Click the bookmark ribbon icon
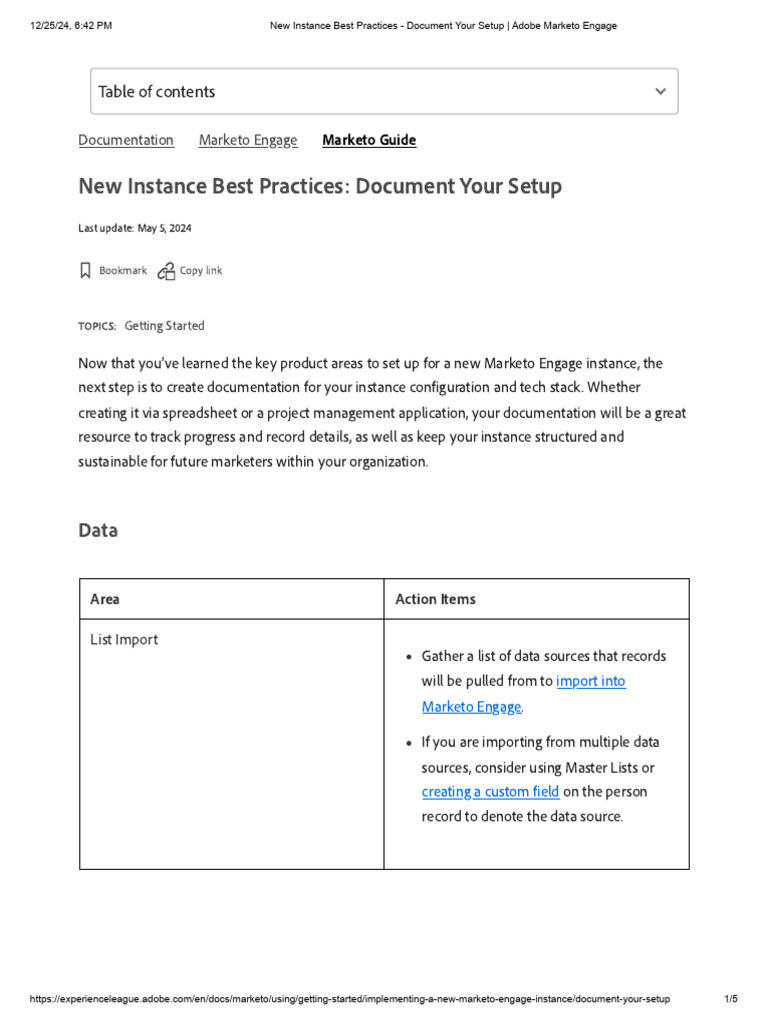The width and height of the screenshot is (768, 1024). click(85, 271)
